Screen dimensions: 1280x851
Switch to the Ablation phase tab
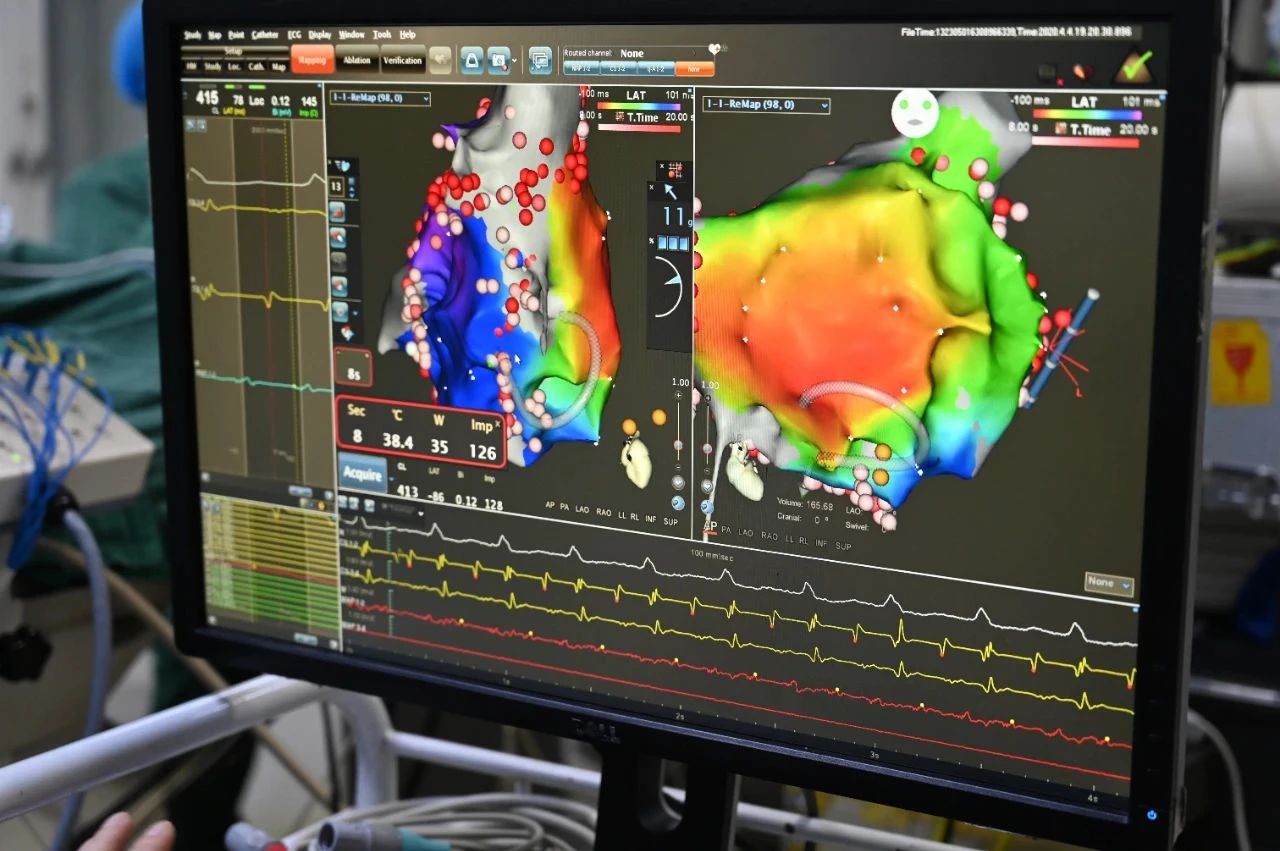click(357, 61)
